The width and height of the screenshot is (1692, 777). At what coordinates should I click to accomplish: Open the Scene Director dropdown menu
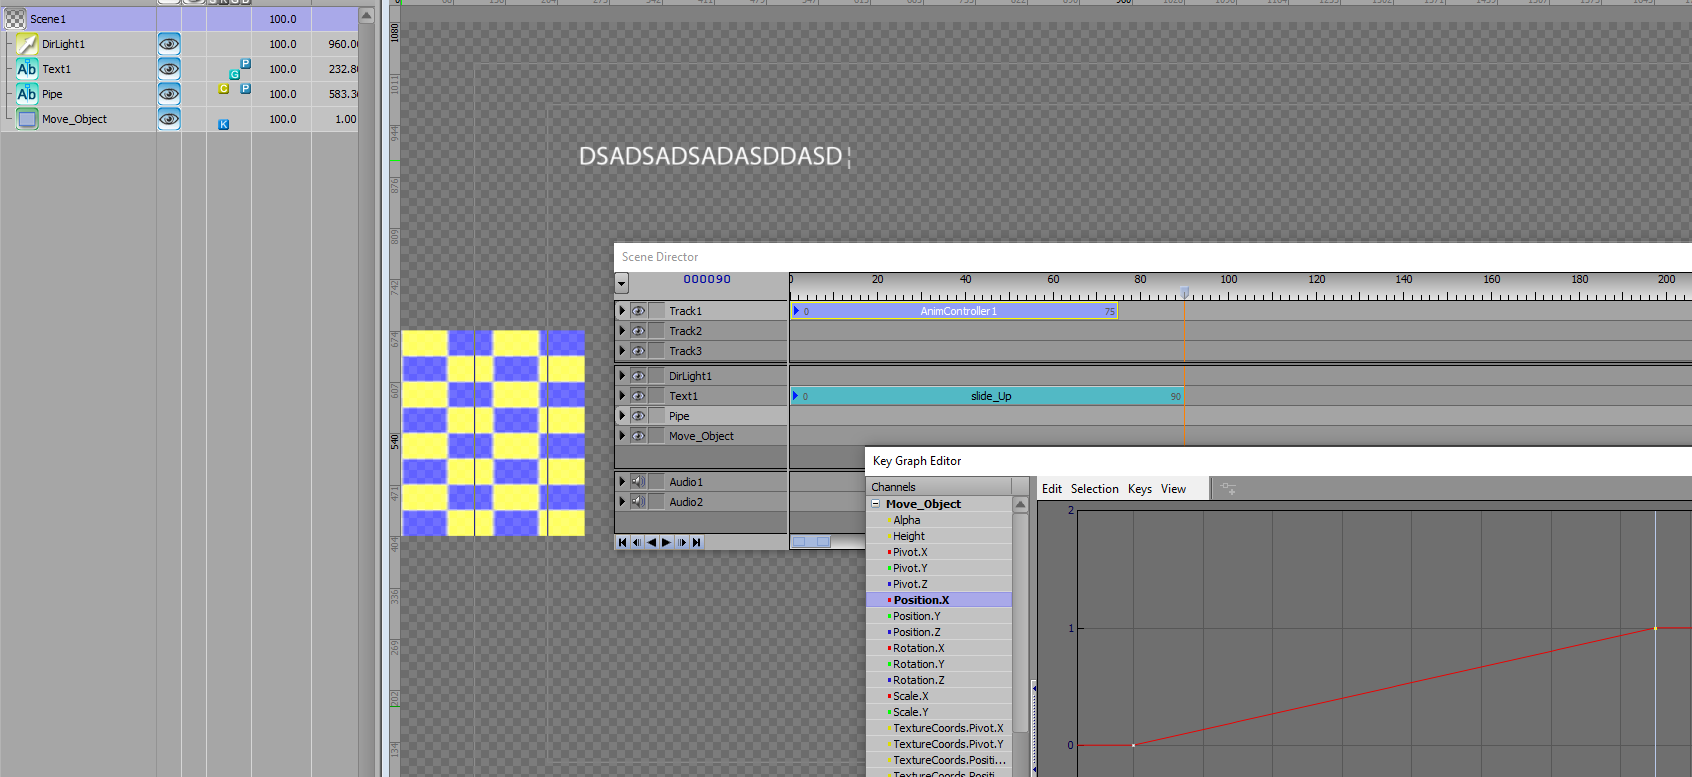(621, 283)
